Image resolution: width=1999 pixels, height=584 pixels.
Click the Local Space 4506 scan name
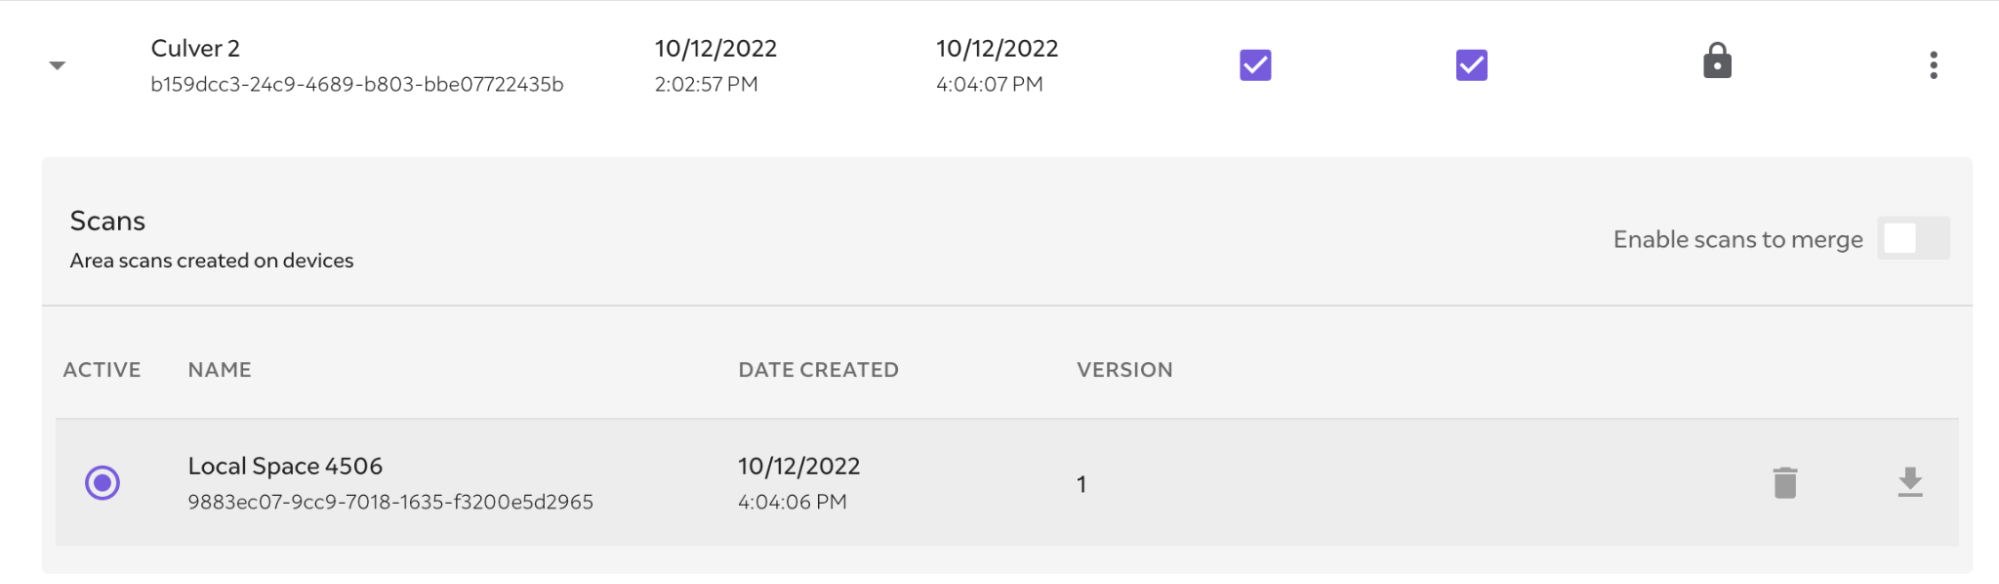pyautogui.click(x=285, y=466)
